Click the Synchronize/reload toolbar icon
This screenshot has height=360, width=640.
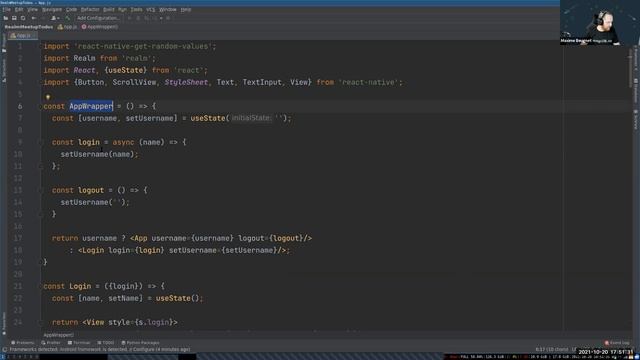[23, 18]
